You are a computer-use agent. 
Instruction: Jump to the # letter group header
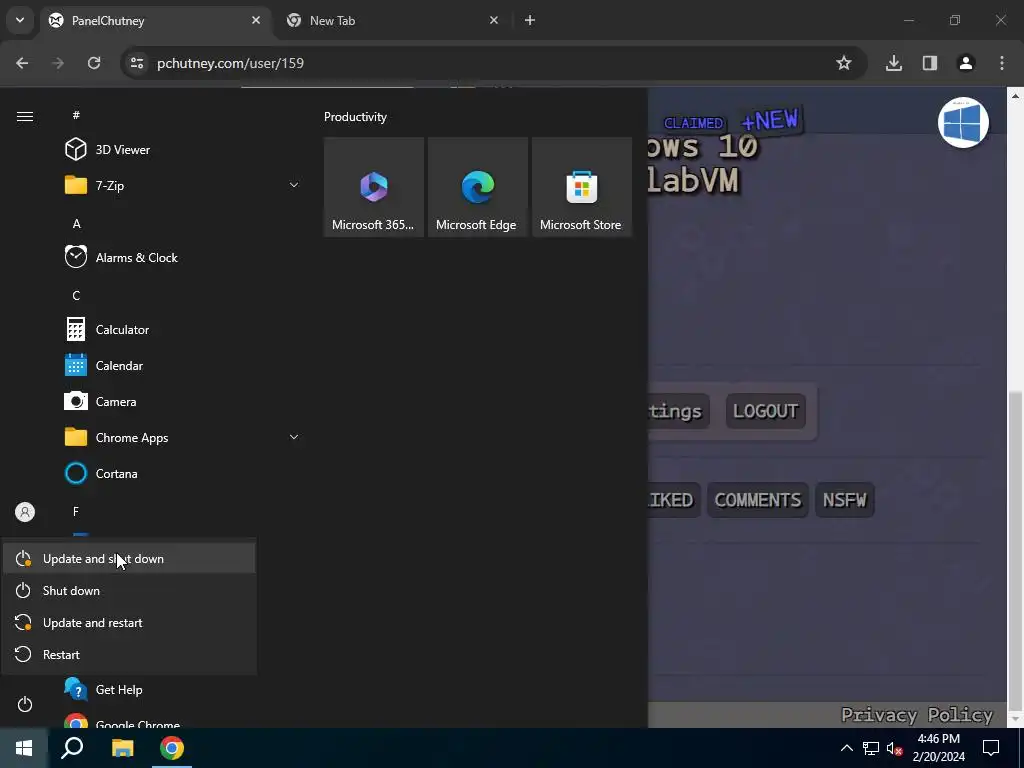point(76,115)
